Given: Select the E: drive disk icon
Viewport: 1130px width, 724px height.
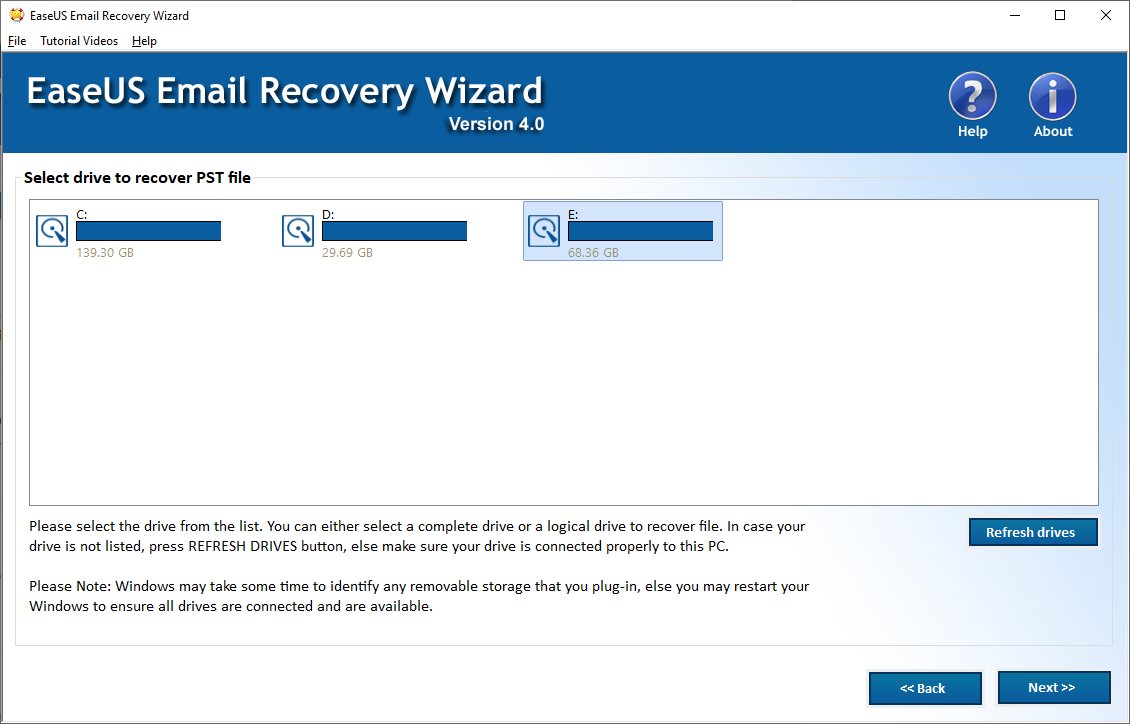Looking at the screenshot, I should coord(544,231).
